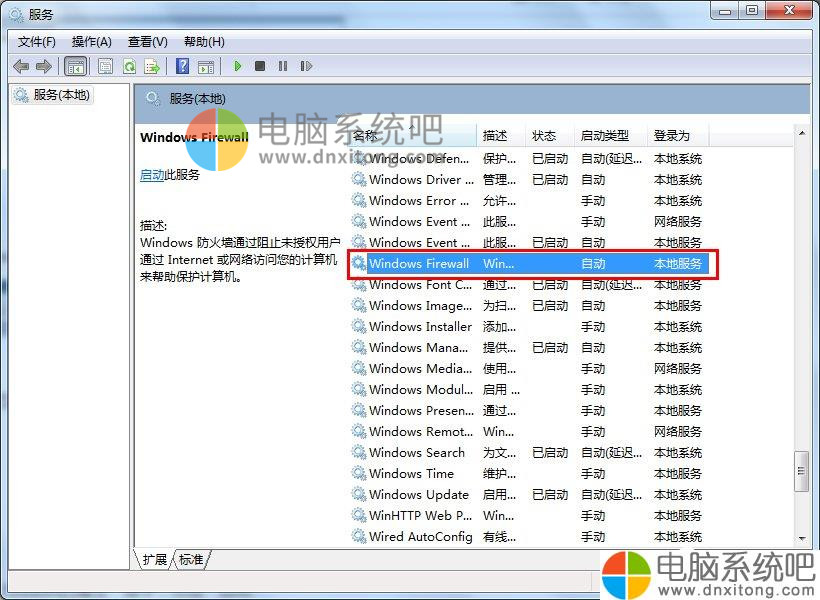Image resolution: width=820 pixels, height=600 pixels.
Task: Go back using the toolbar back arrow
Action: coord(21,66)
